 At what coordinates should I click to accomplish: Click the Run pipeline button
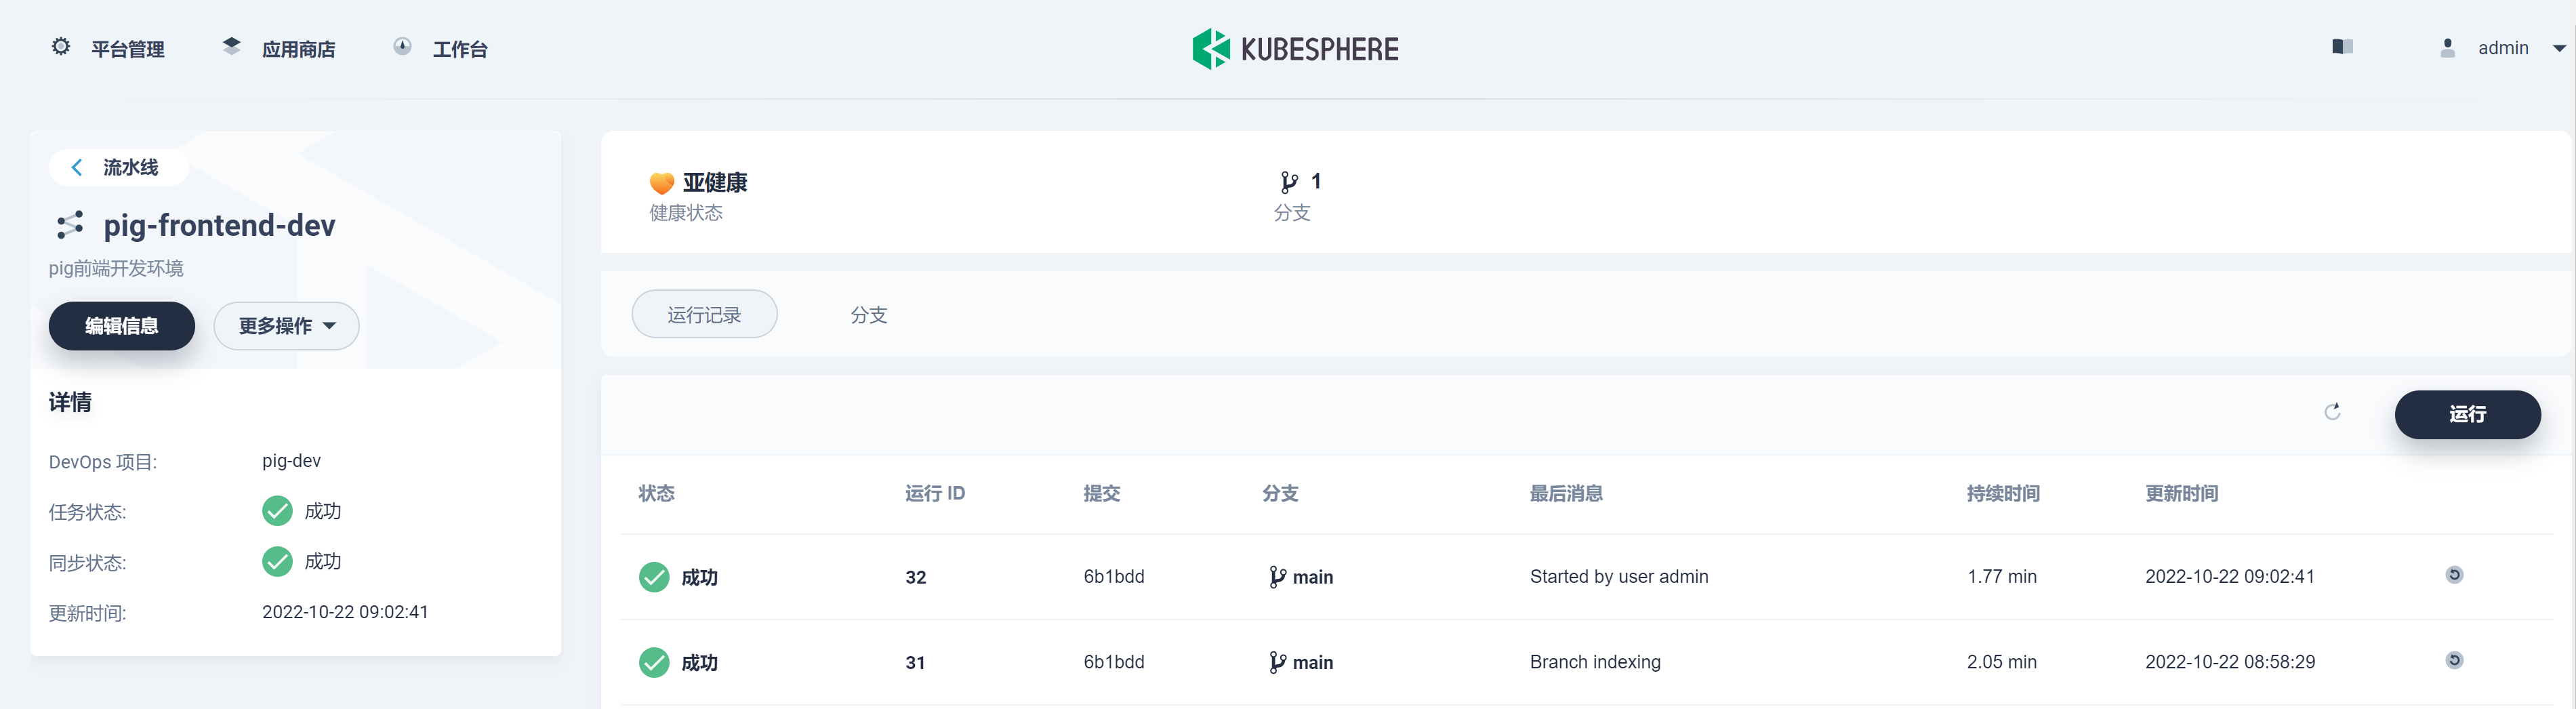click(2466, 414)
